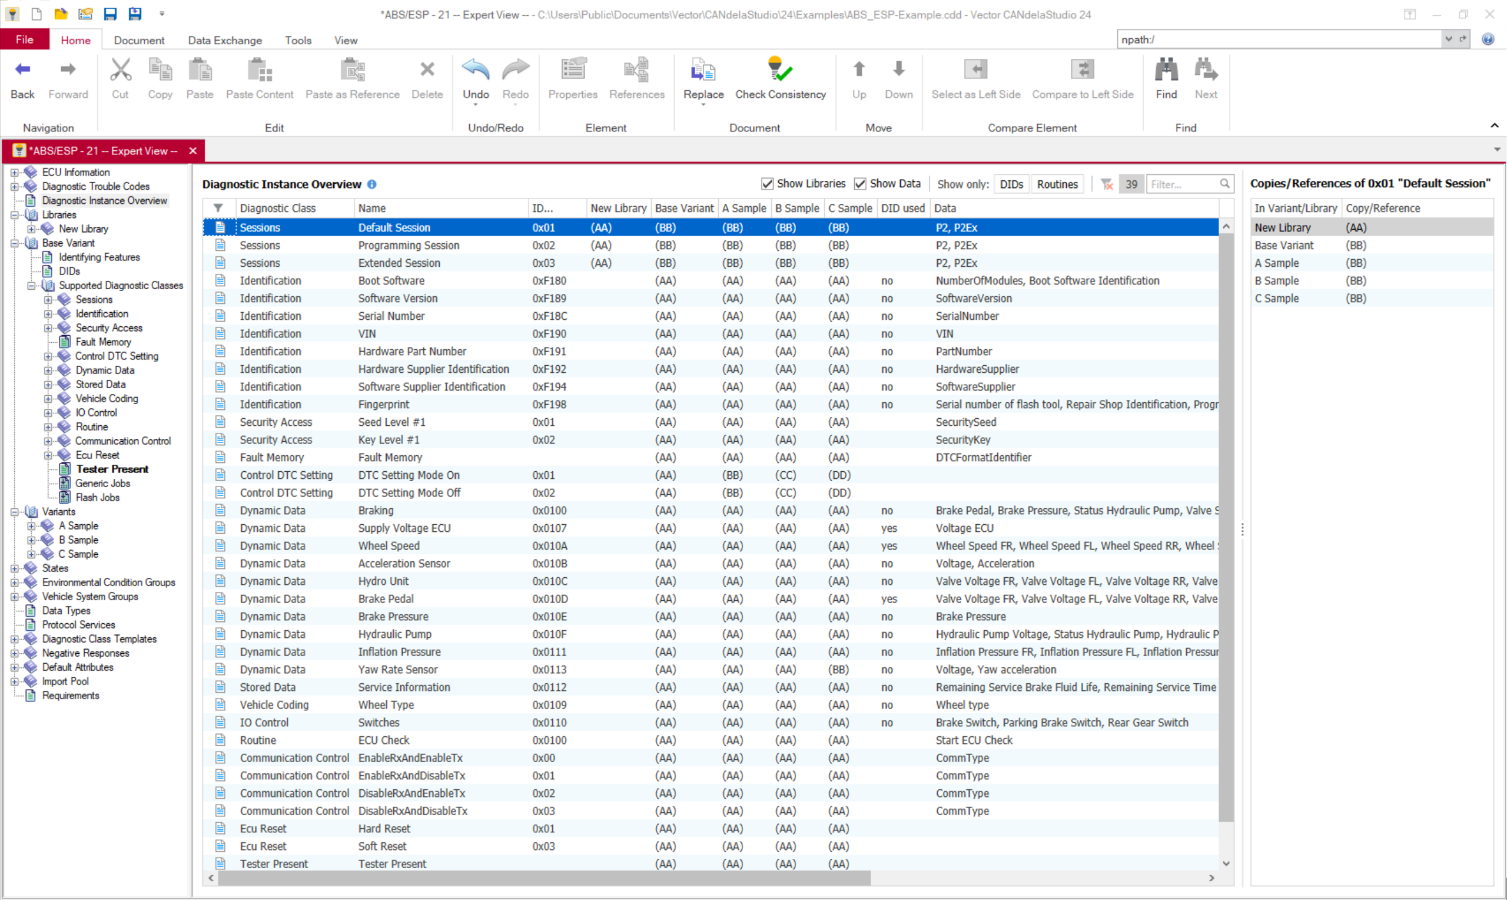Collapse Supported Diagnostic Classes node
Screen dimensions: 1507x900
(32, 285)
